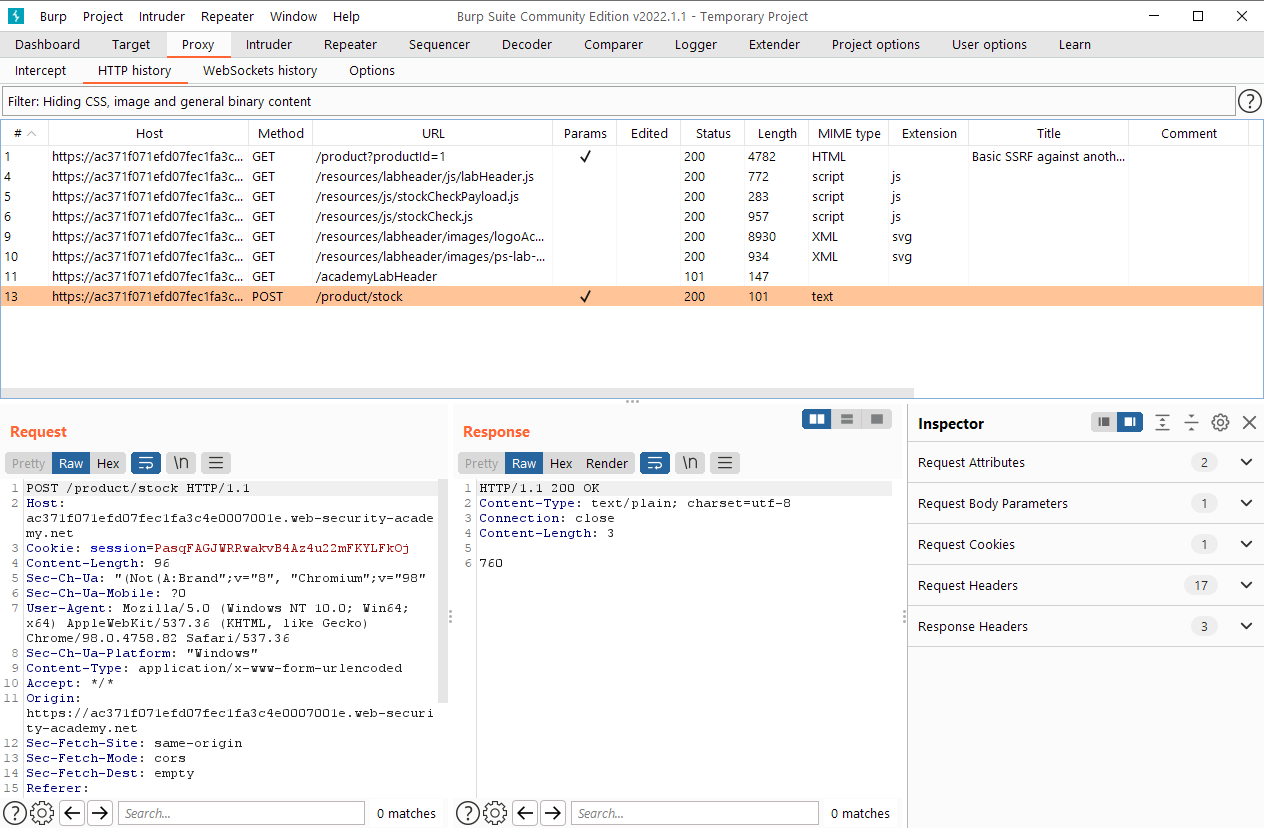Open the Request editor hamburger menu
Image resolution: width=1264 pixels, height=828 pixels.
coord(216,462)
